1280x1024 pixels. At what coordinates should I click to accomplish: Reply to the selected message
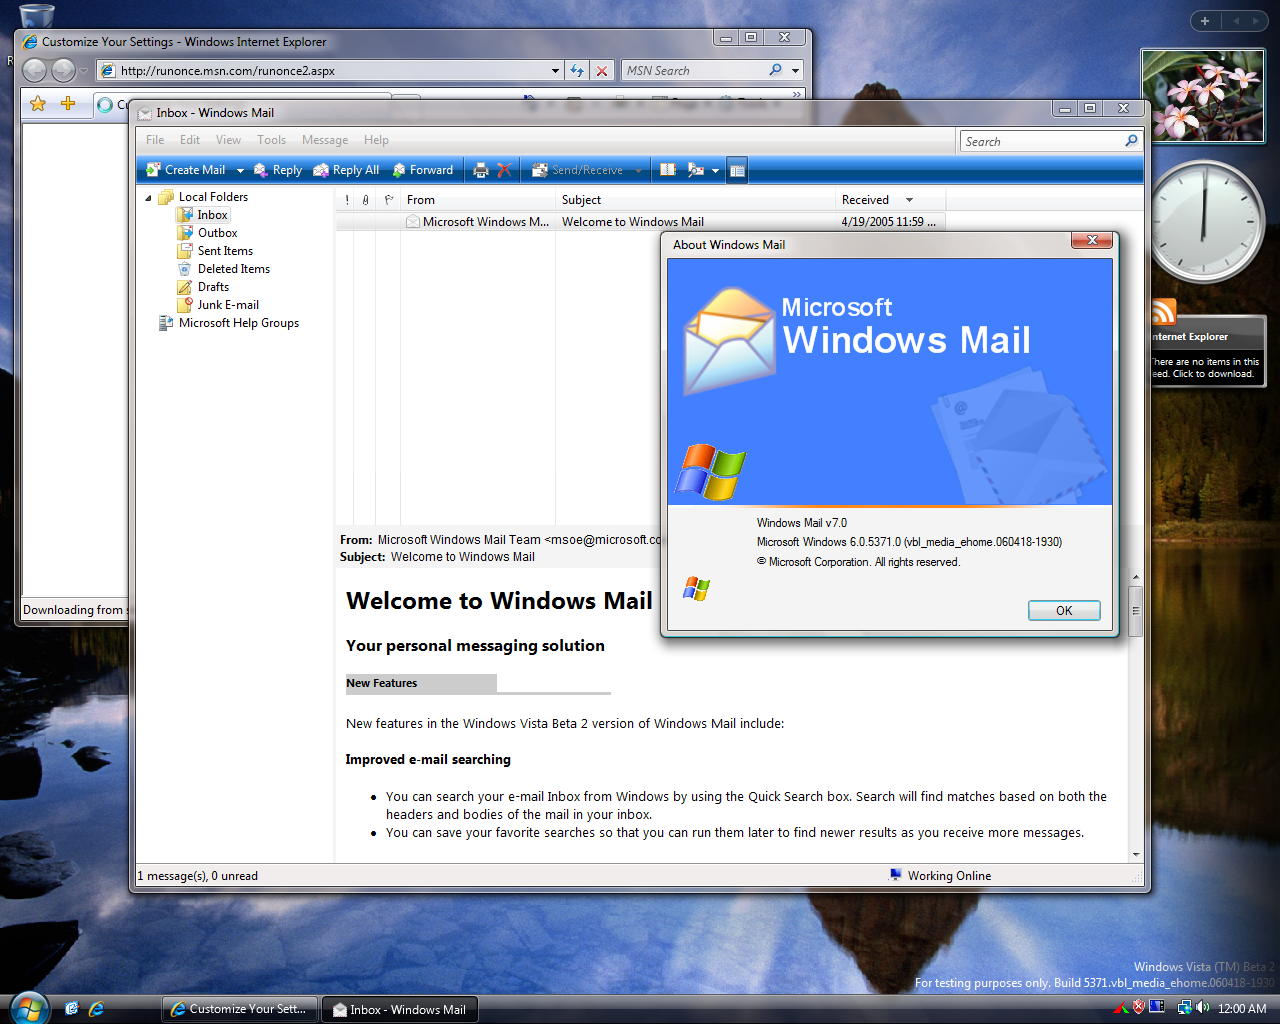(x=278, y=170)
